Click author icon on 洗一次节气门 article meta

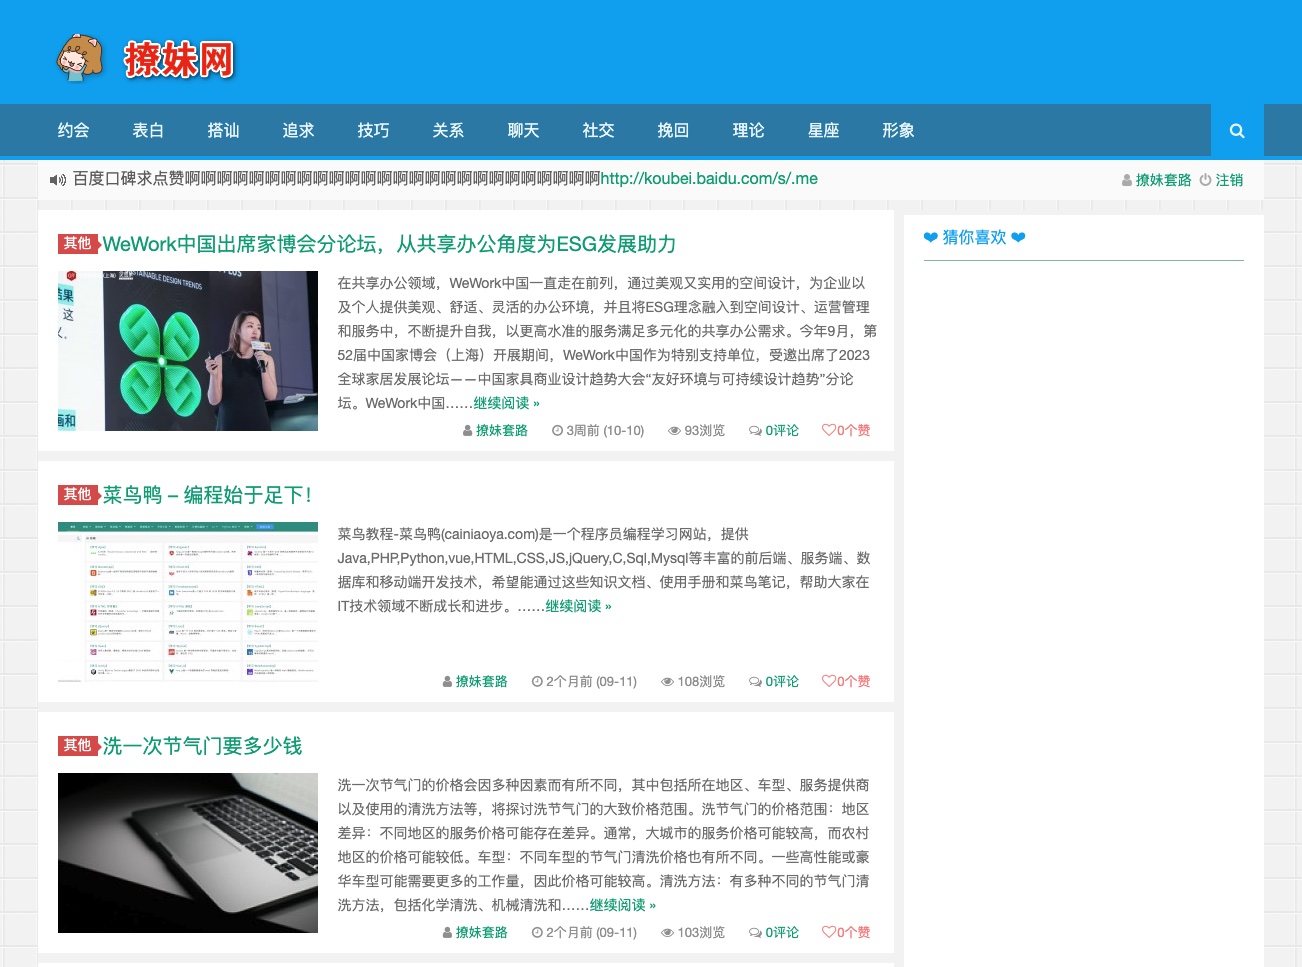[x=448, y=933]
